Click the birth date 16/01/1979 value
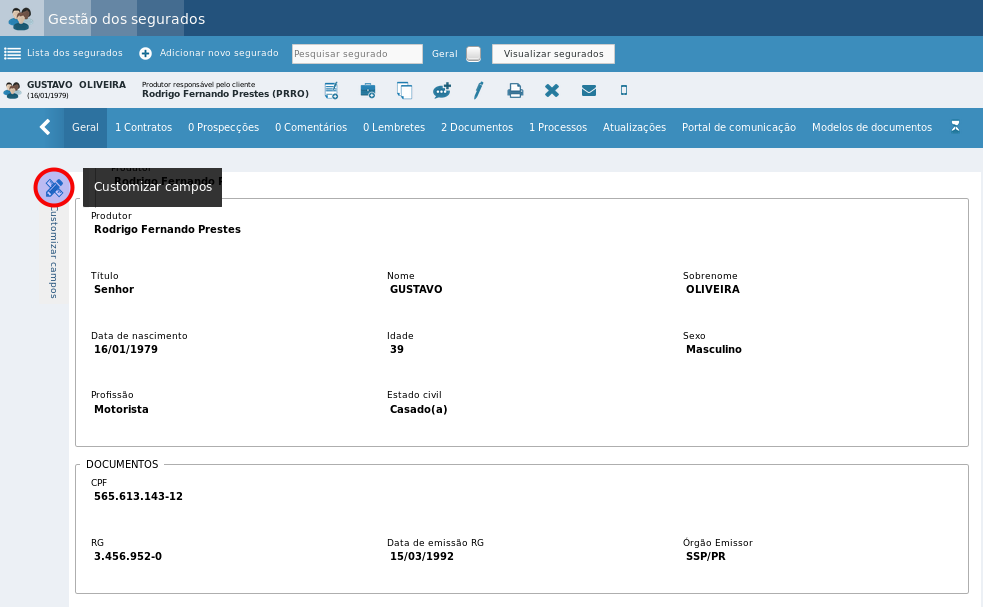Viewport: 983px width, 607px height. [126, 349]
